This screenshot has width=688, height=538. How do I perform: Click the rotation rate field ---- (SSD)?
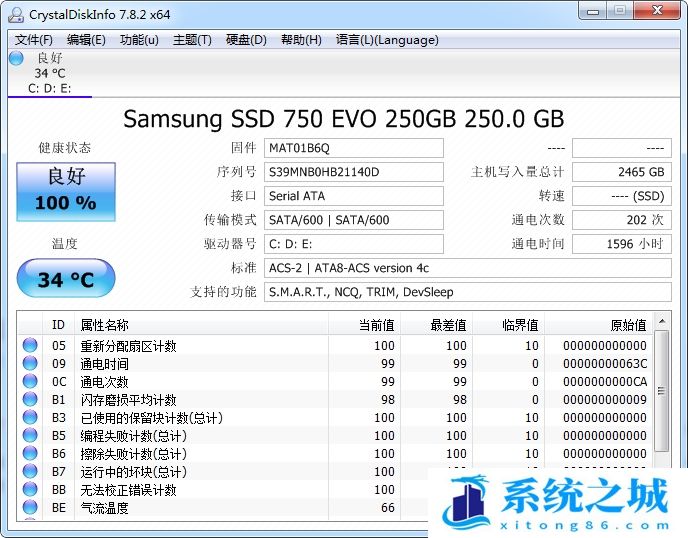coord(622,196)
